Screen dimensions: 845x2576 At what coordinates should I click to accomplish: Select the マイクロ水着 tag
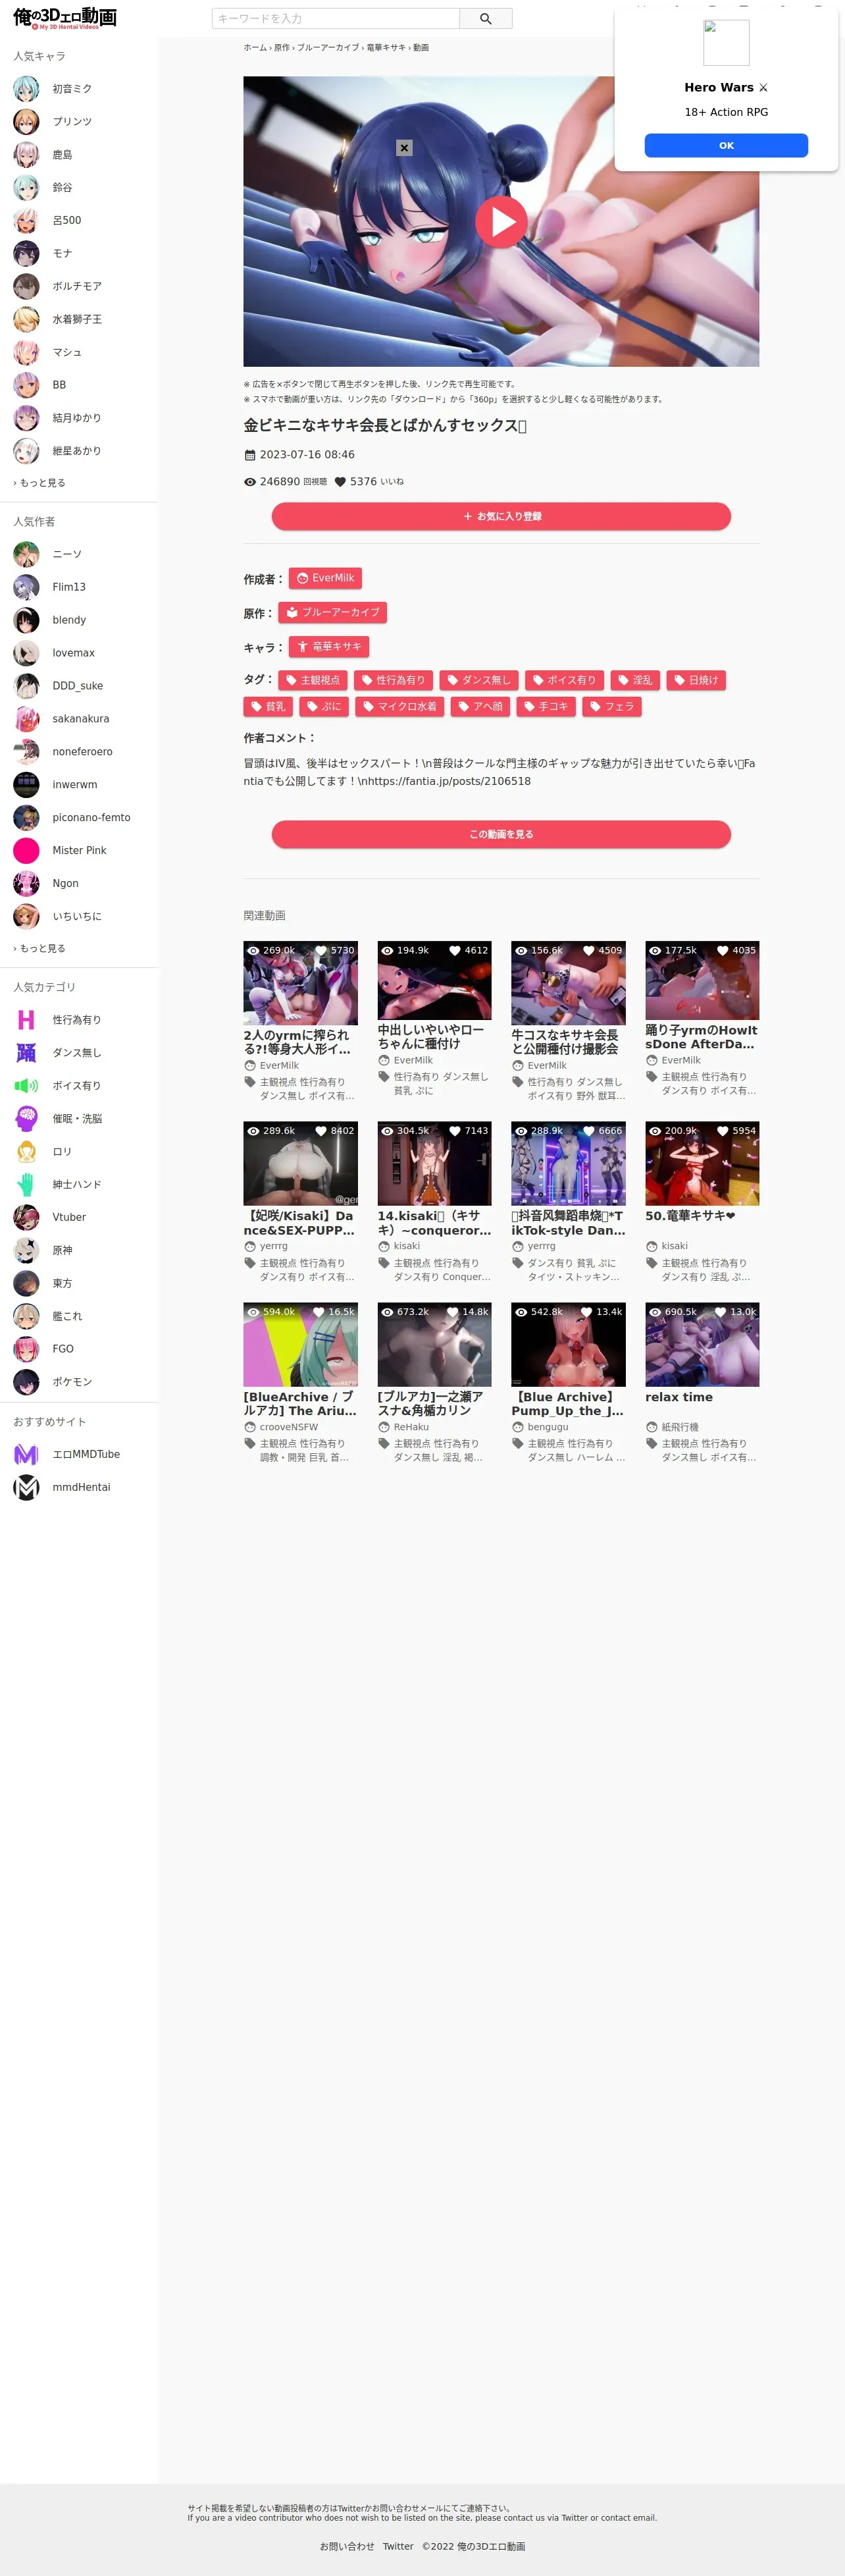(x=399, y=706)
